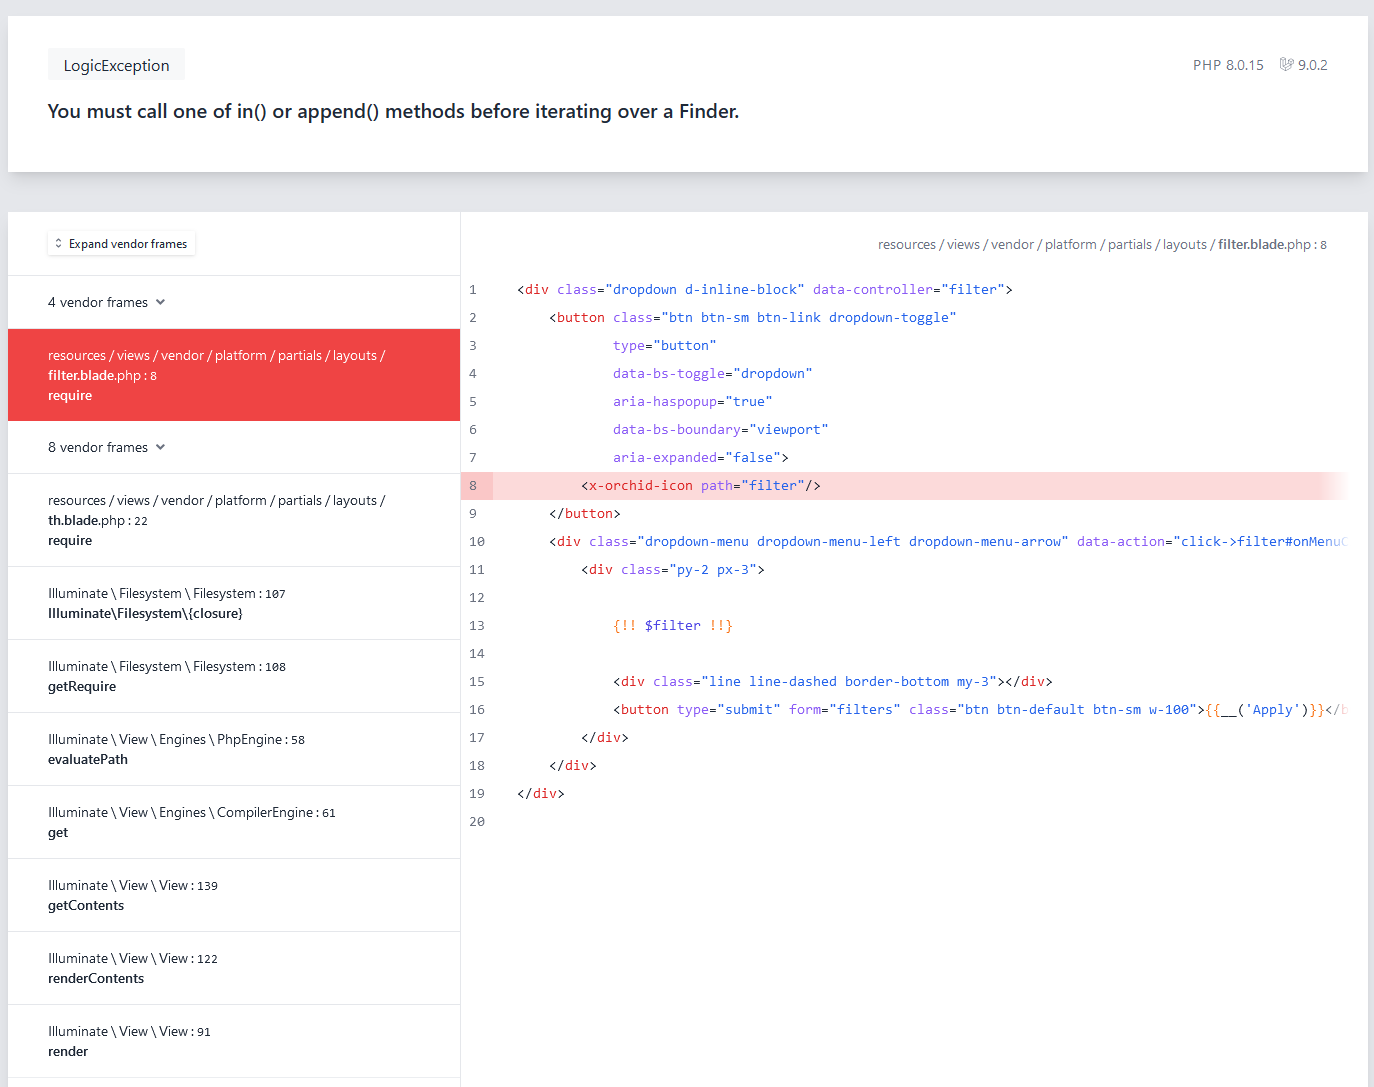
Task: Select the PhpEngine evaluatePath frame
Action: pyautogui.click(x=233, y=749)
